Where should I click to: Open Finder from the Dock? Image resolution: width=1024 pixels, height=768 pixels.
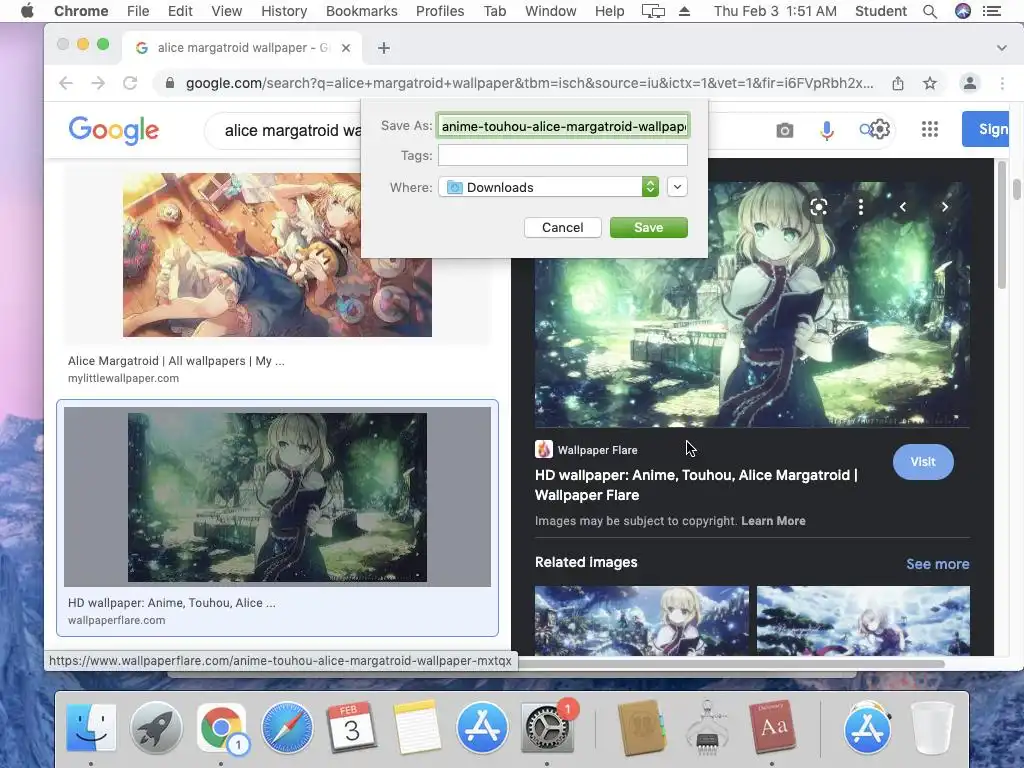coord(91,727)
